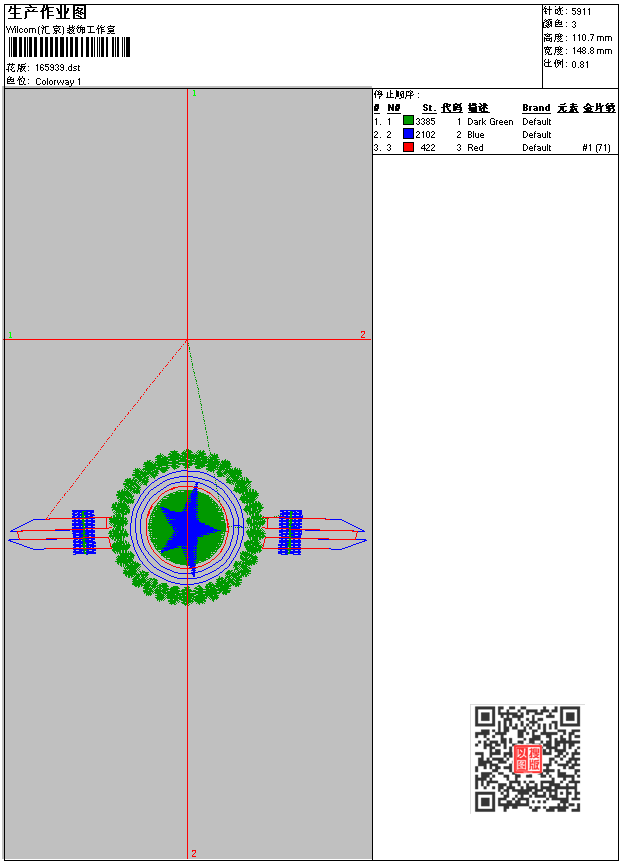Screen dimensions: 620x861
Task: Click the right blue stitched block on wing
Action: click(291, 532)
